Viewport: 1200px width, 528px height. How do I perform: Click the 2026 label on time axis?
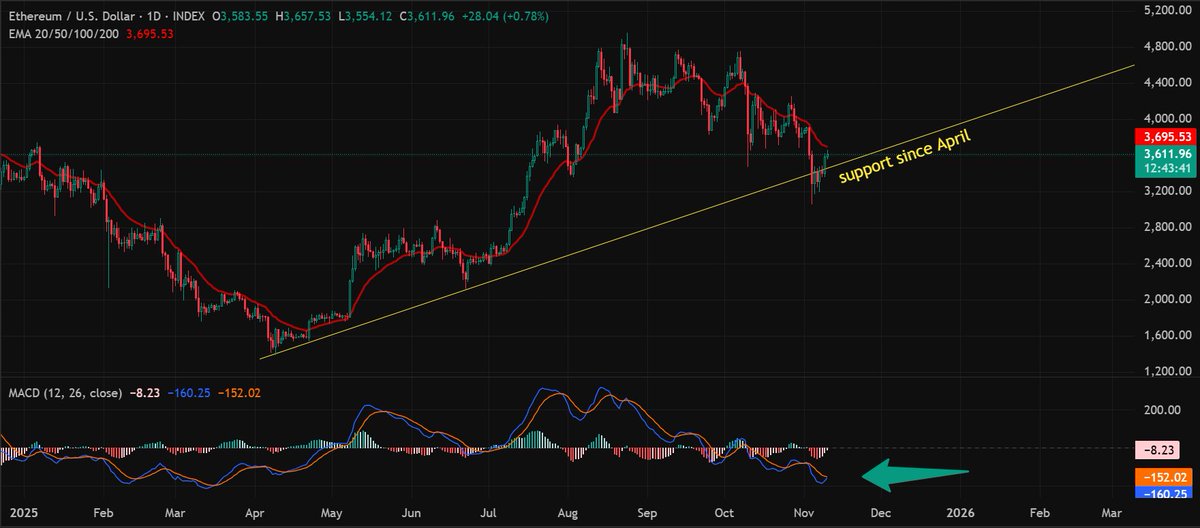[960, 511]
